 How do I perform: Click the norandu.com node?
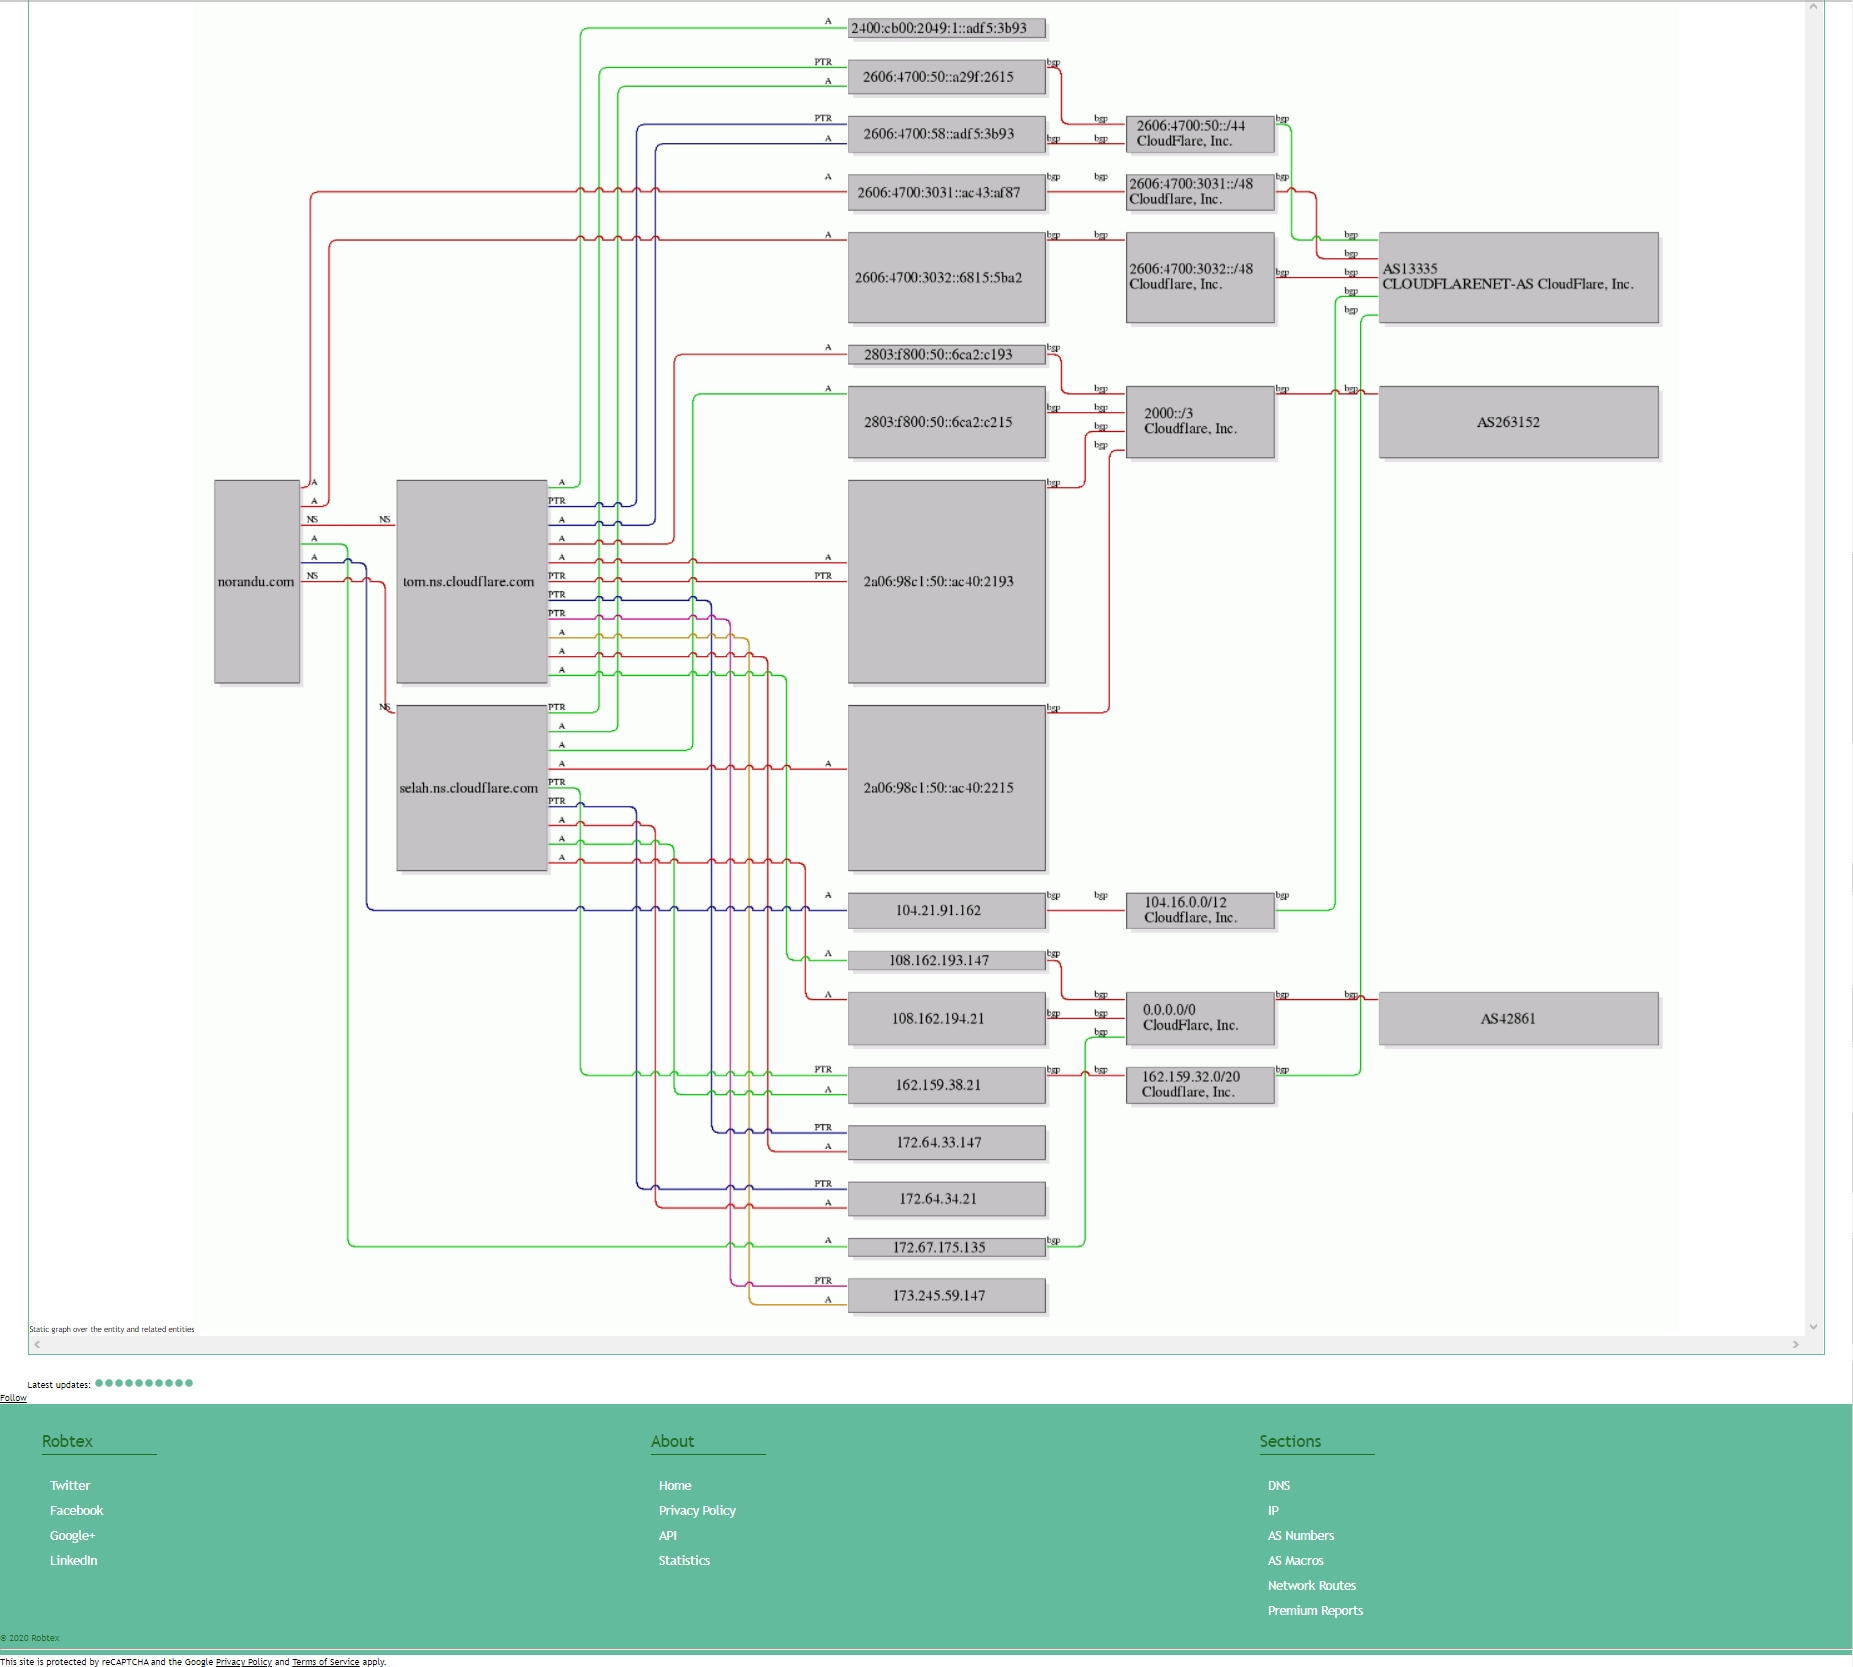(257, 581)
